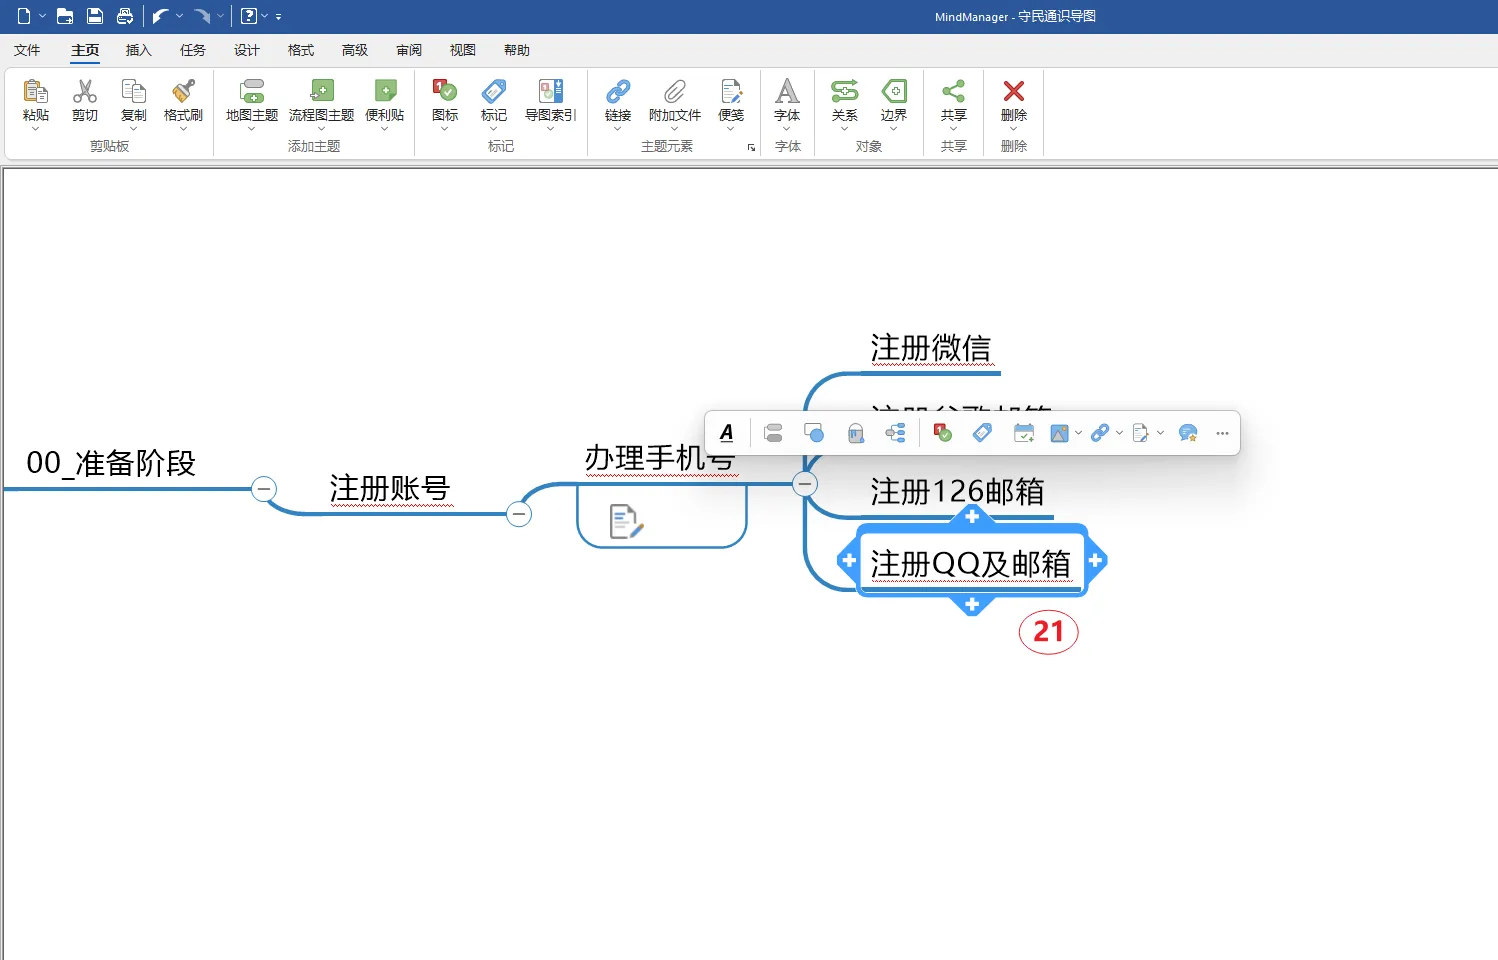This screenshot has height=960, width=1498.
Task: Click the 关系 relationship button
Action: coord(845,103)
